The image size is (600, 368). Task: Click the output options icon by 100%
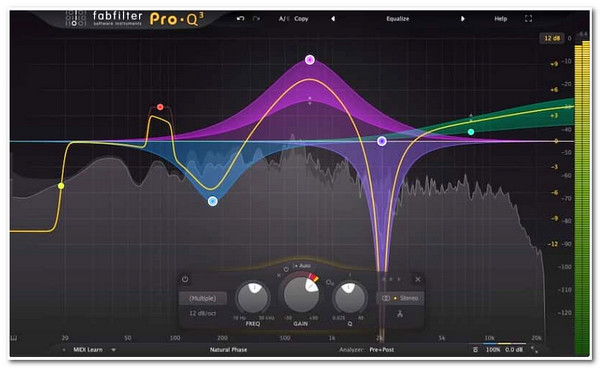tap(475, 350)
